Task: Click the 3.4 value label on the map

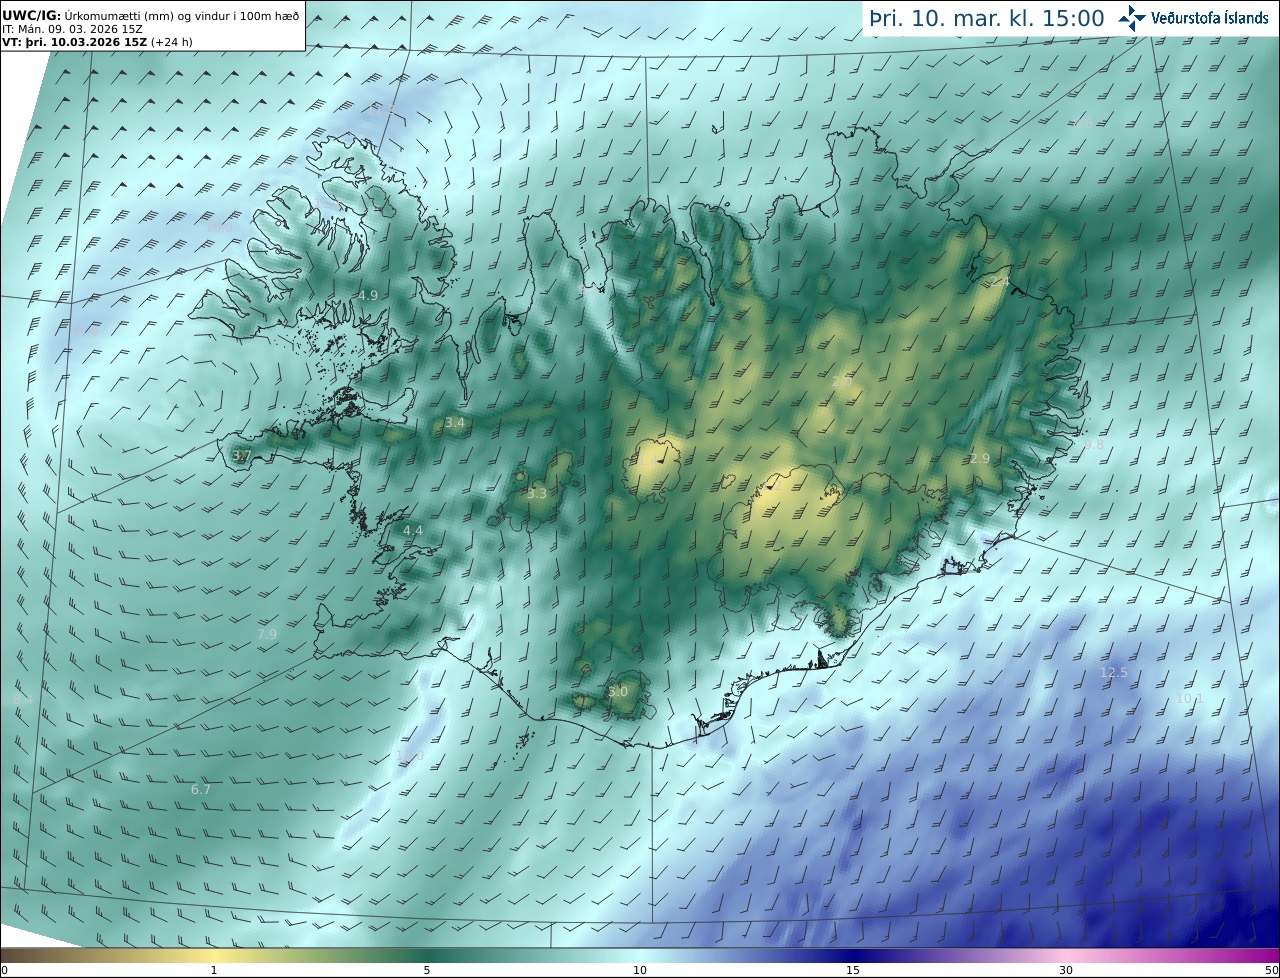Action: point(454,423)
